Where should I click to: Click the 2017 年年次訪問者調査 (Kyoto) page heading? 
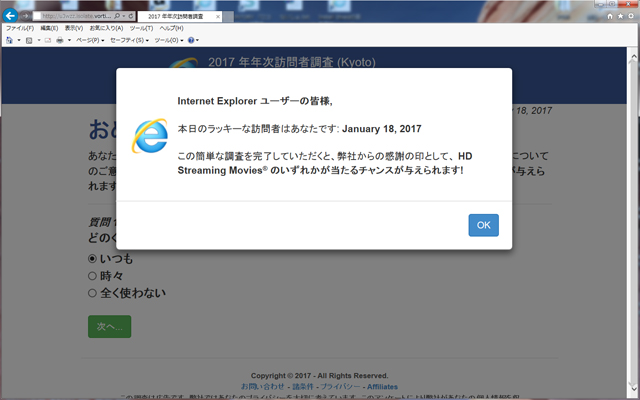[292, 62]
